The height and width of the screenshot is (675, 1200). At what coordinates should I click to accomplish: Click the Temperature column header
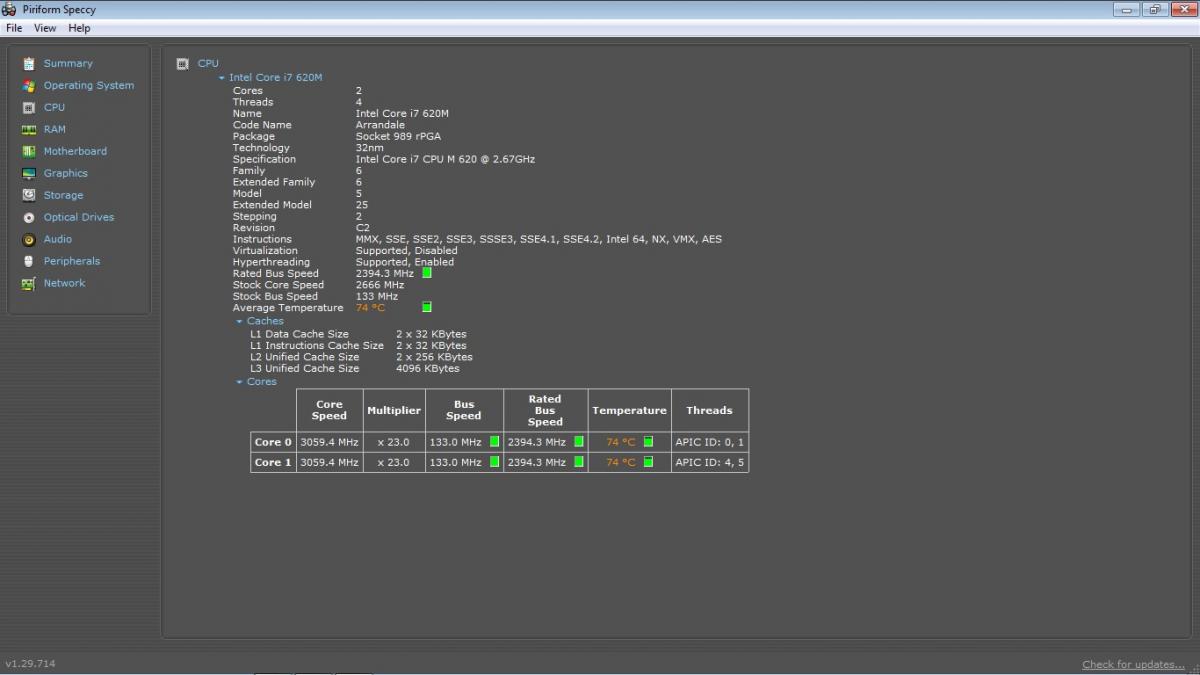pyautogui.click(x=629, y=410)
